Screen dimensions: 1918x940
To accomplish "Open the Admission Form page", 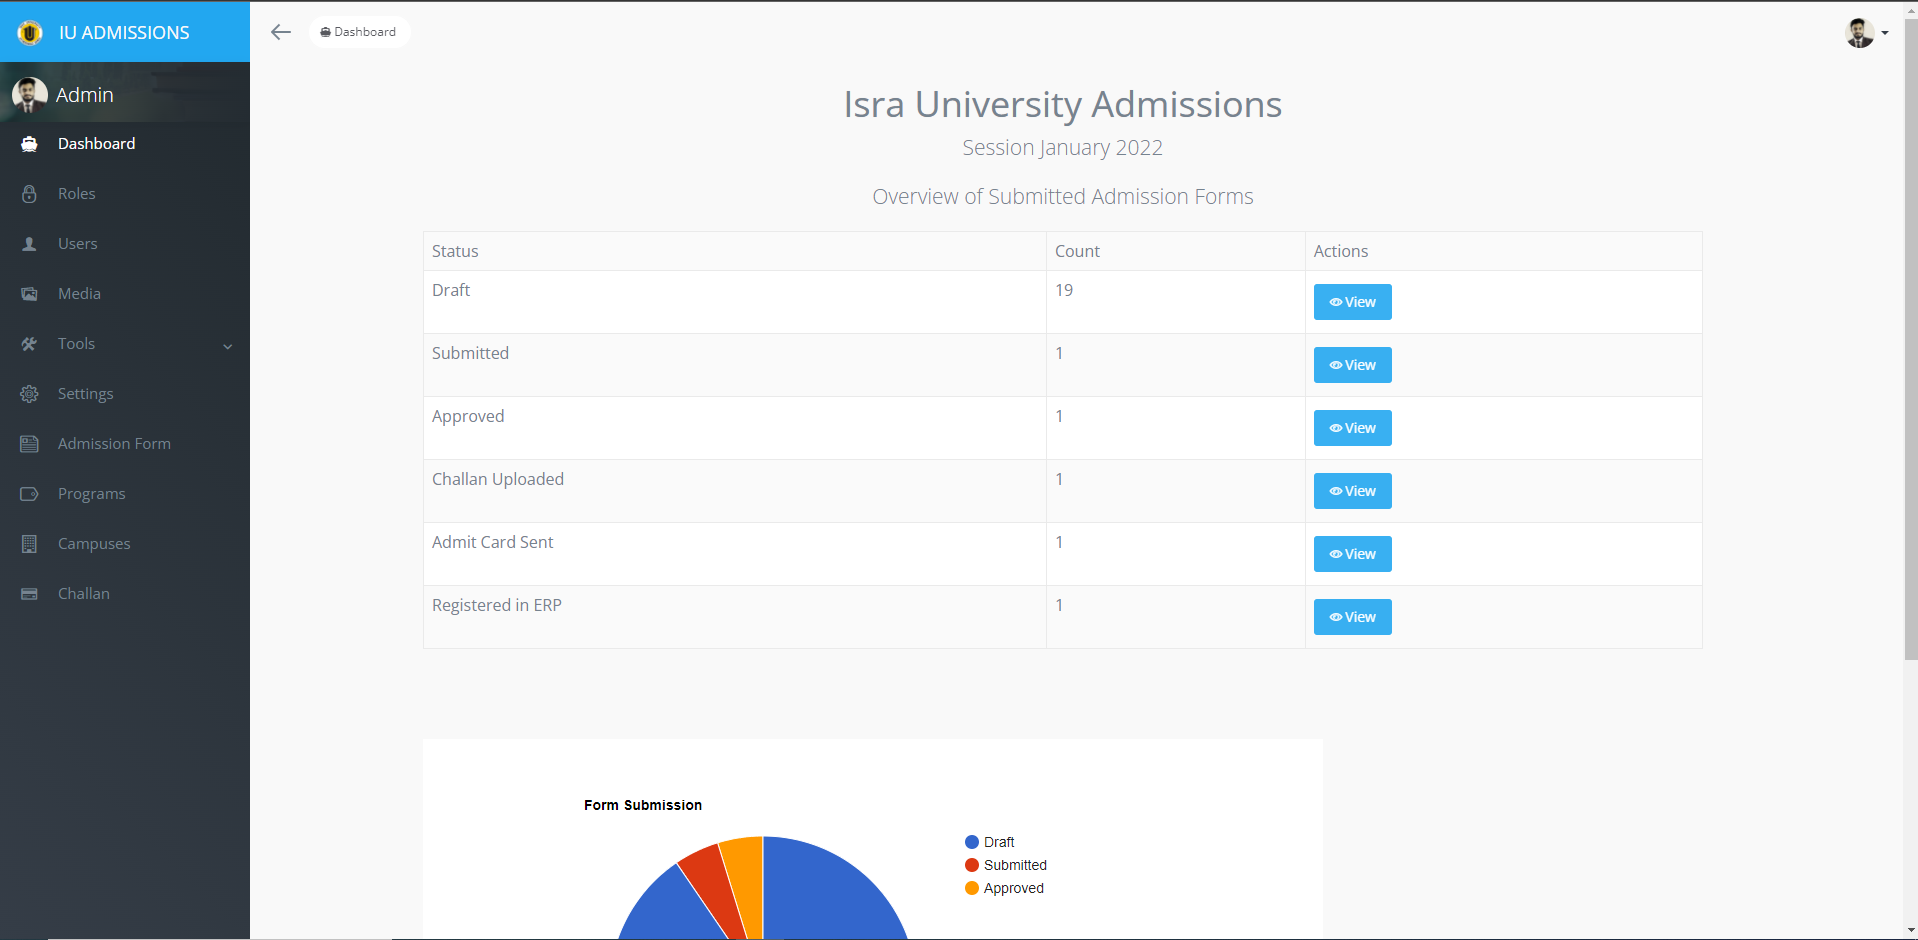I will pos(125,444).
